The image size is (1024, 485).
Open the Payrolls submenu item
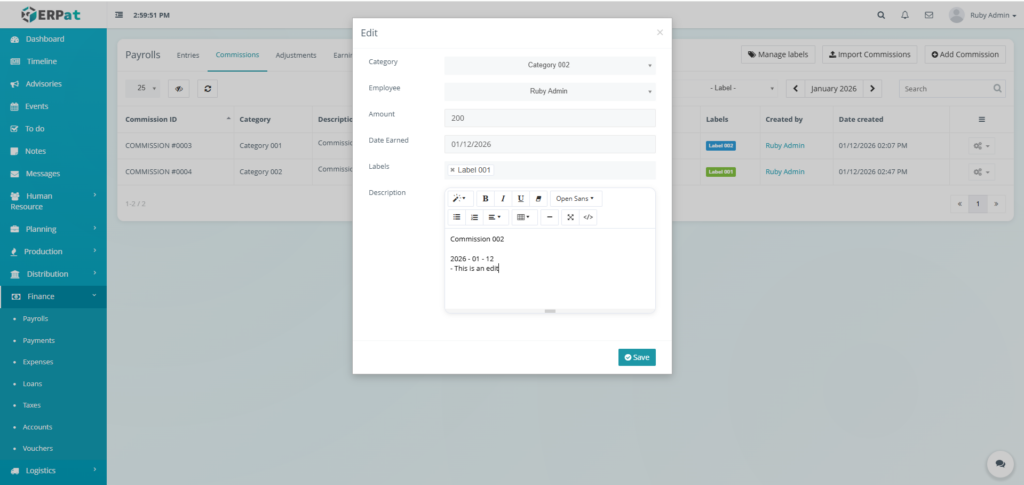click(x=35, y=319)
